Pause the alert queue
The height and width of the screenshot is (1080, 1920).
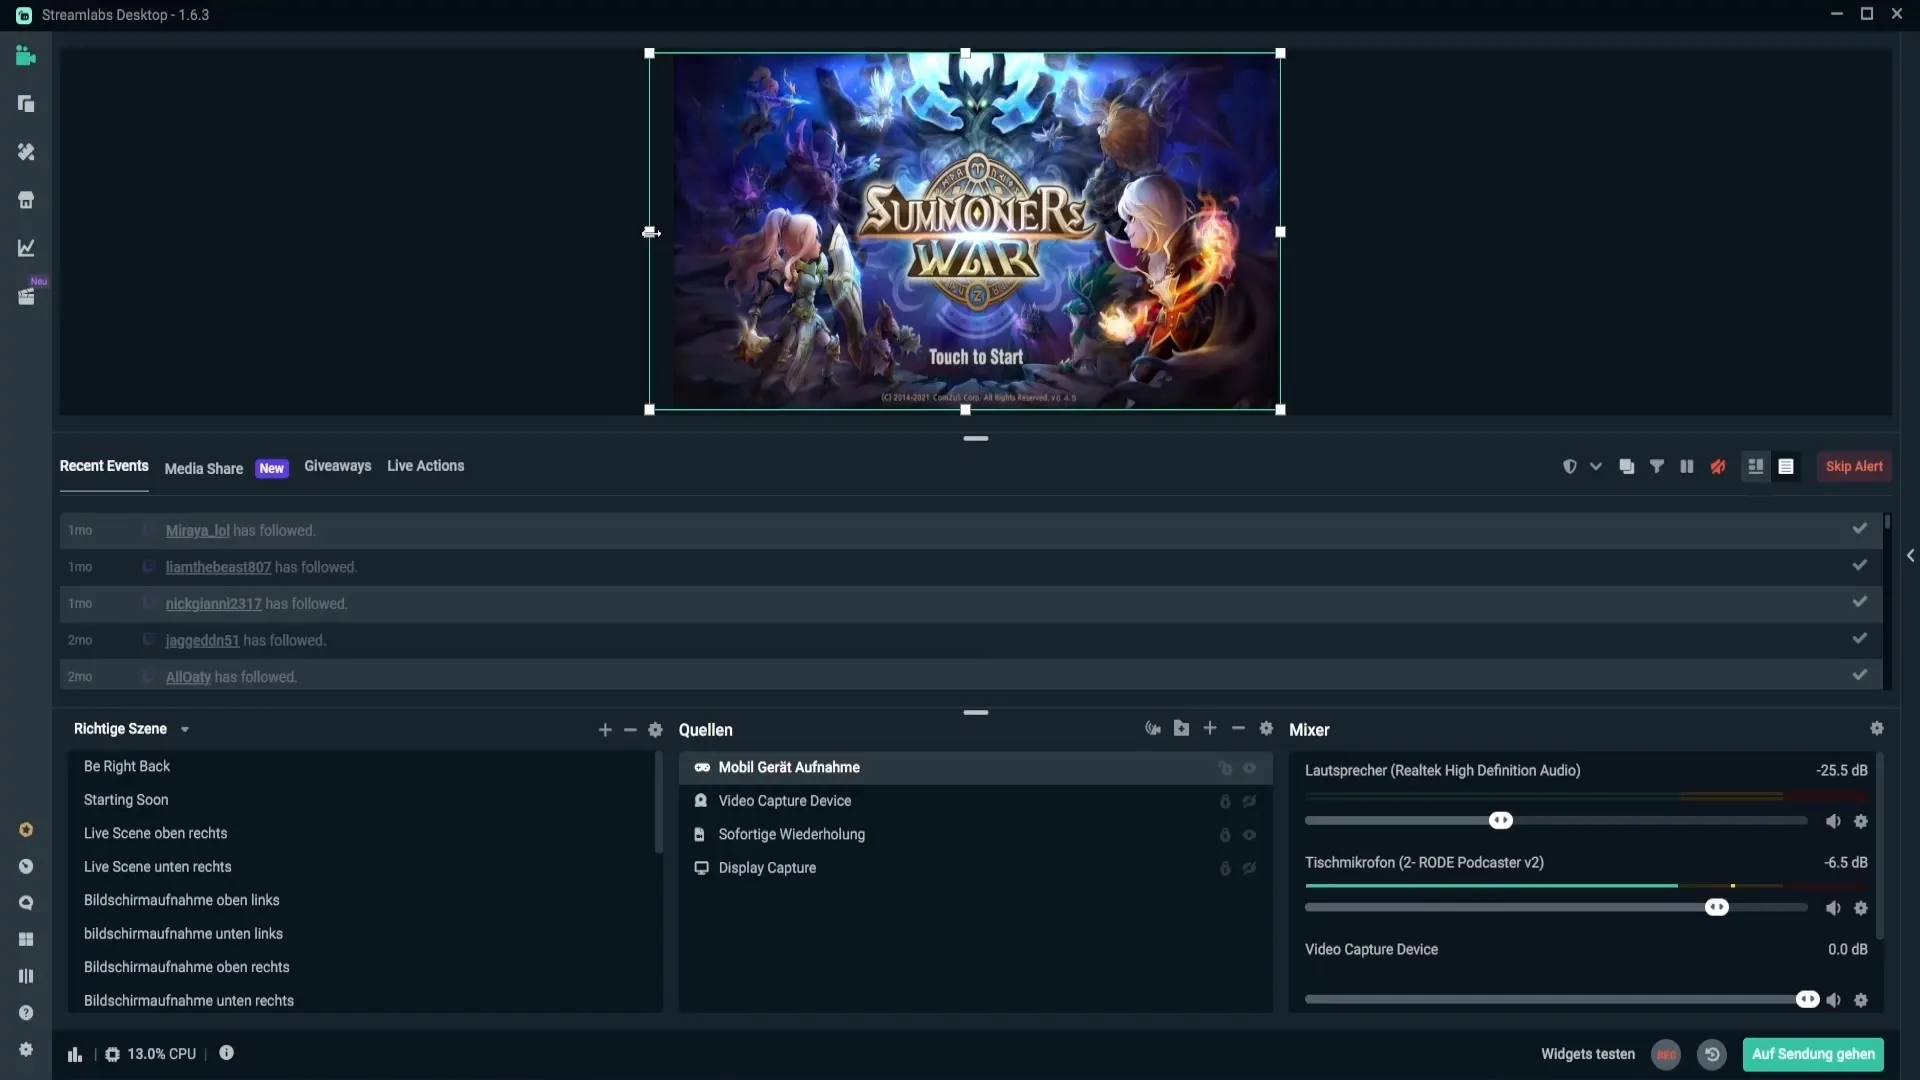[1687, 467]
